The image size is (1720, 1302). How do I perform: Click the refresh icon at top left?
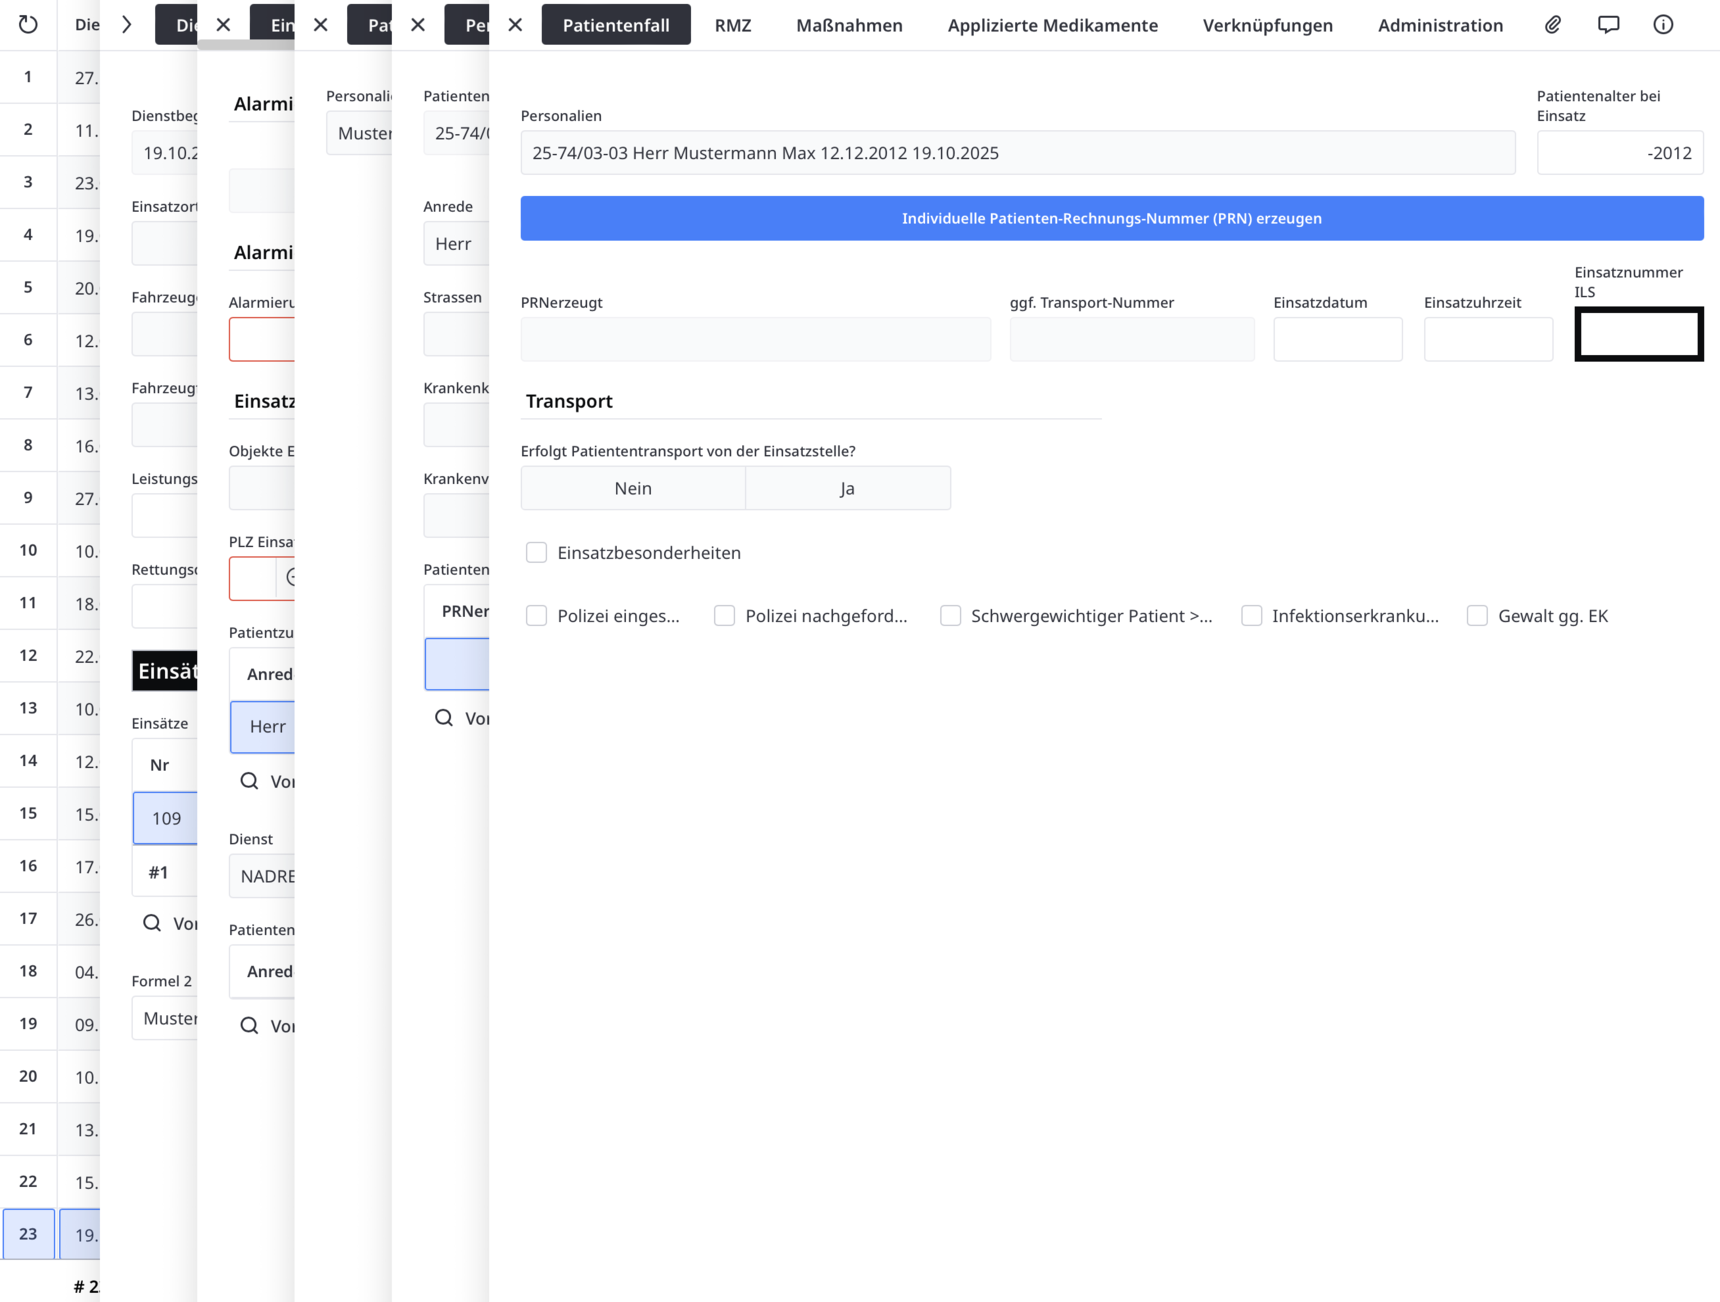pyautogui.click(x=28, y=25)
